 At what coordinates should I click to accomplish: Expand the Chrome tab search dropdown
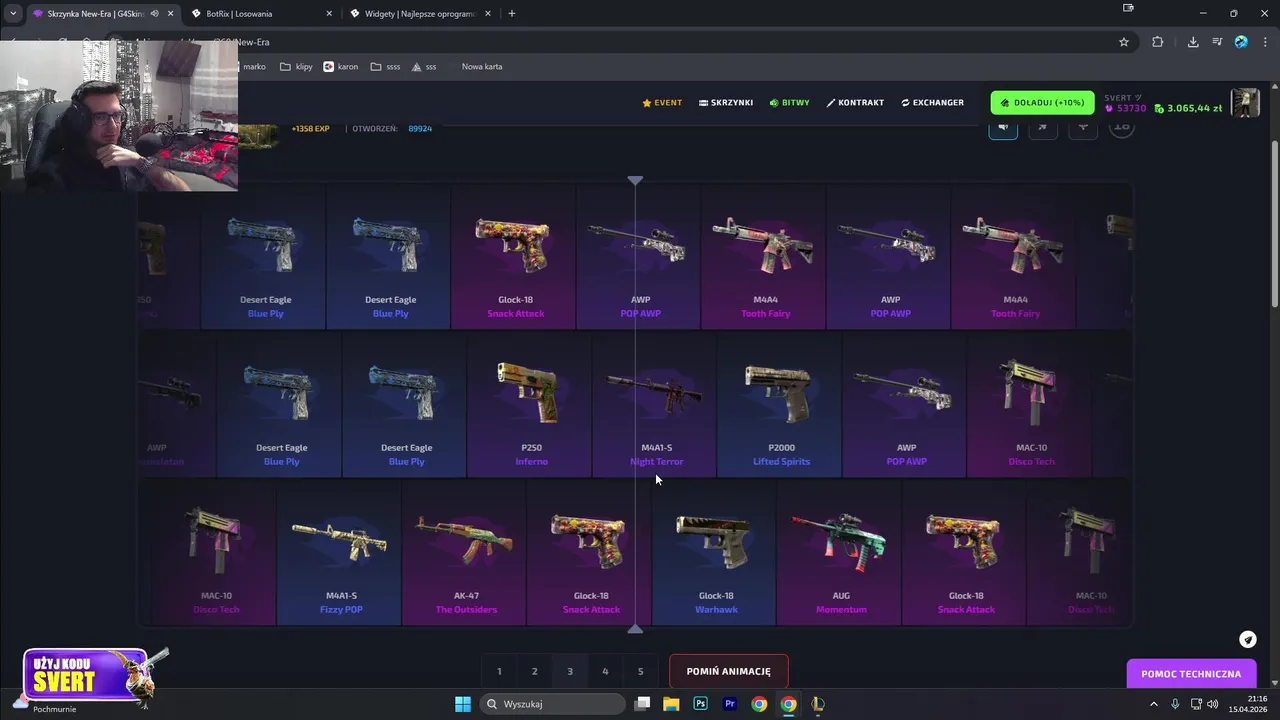click(x=13, y=13)
